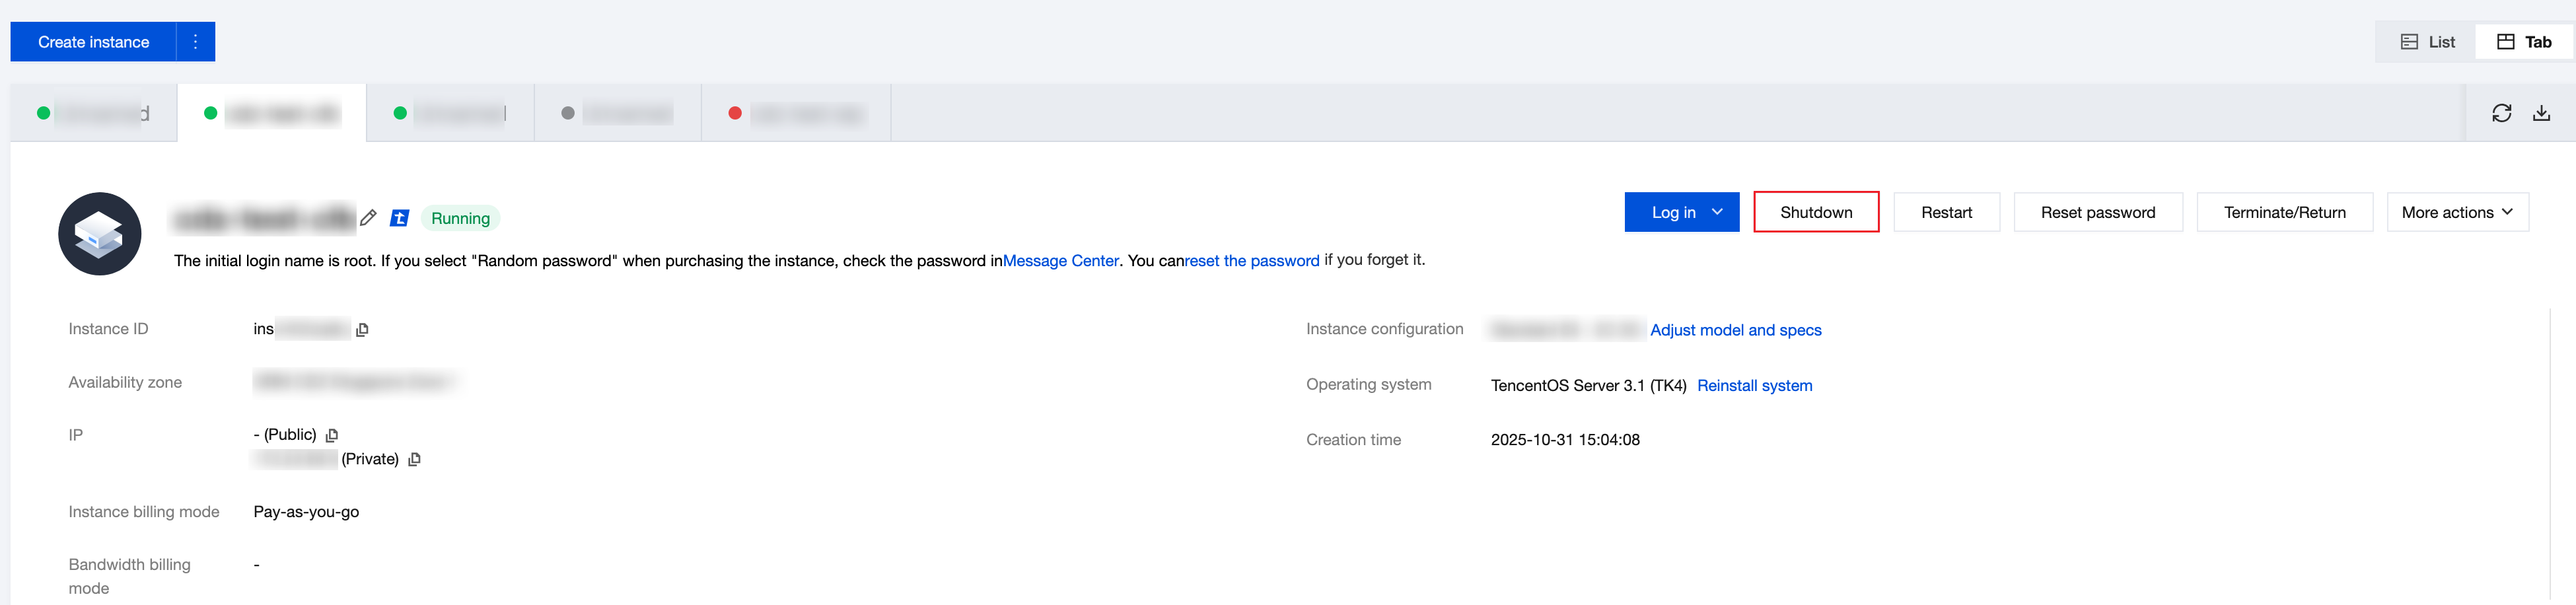Screen dimensions: 2576x605
Task: Click the Shutdown button
Action: [x=1816, y=212]
